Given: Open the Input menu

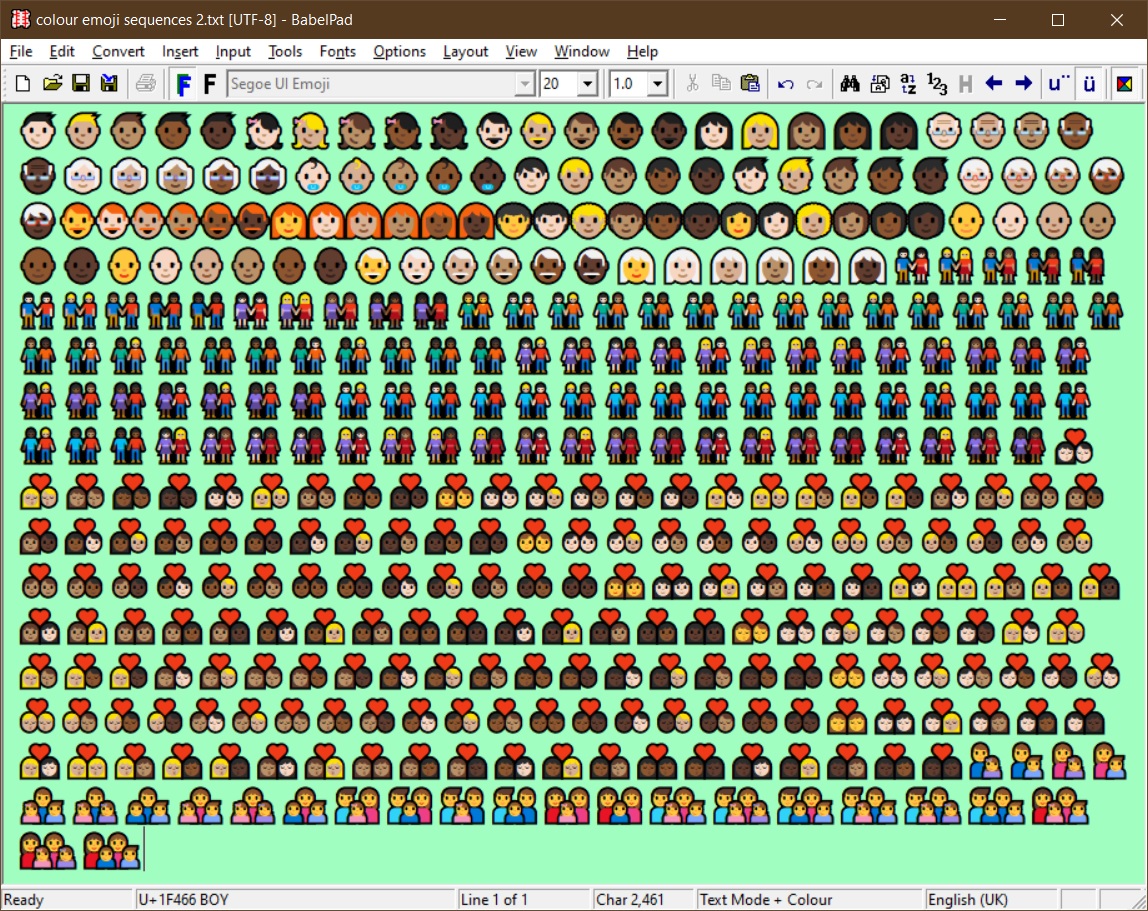Looking at the screenshot, I should click(x=233, y=51).
